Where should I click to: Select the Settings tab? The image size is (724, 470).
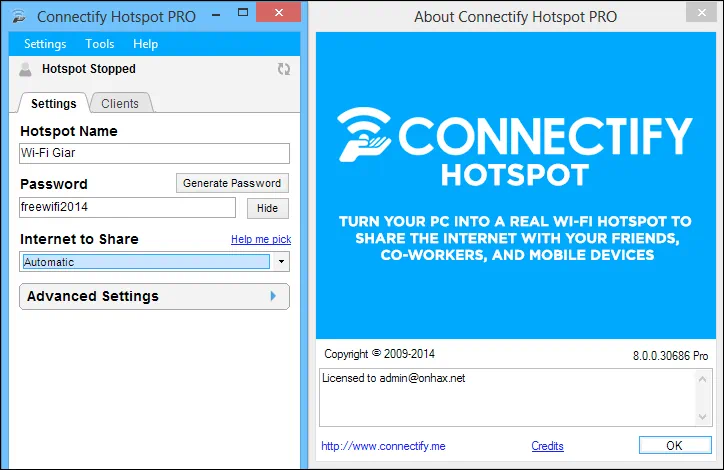point(54,103)
